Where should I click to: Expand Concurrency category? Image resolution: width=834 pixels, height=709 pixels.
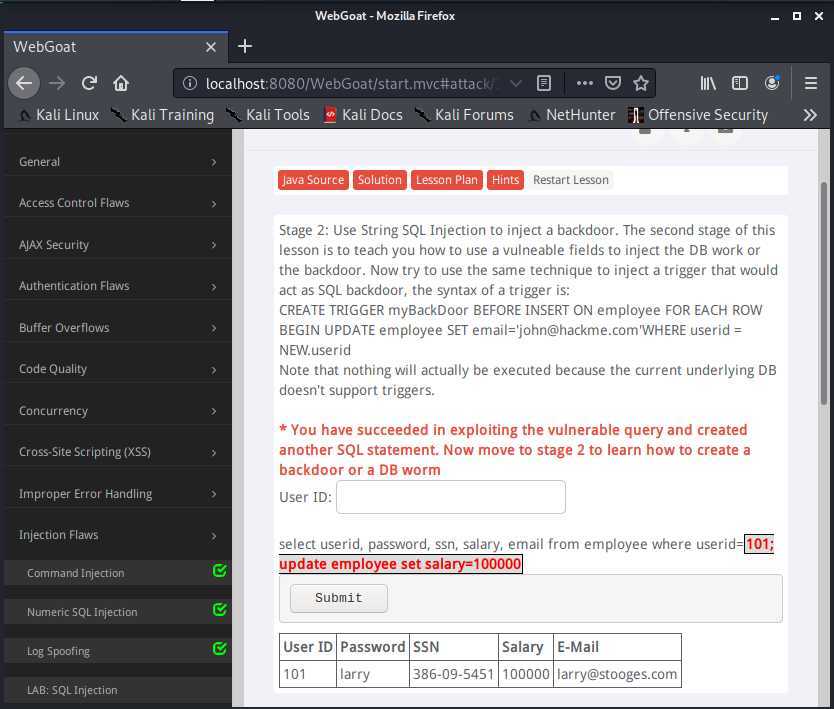pyautogui.click(x=119, y=411)
